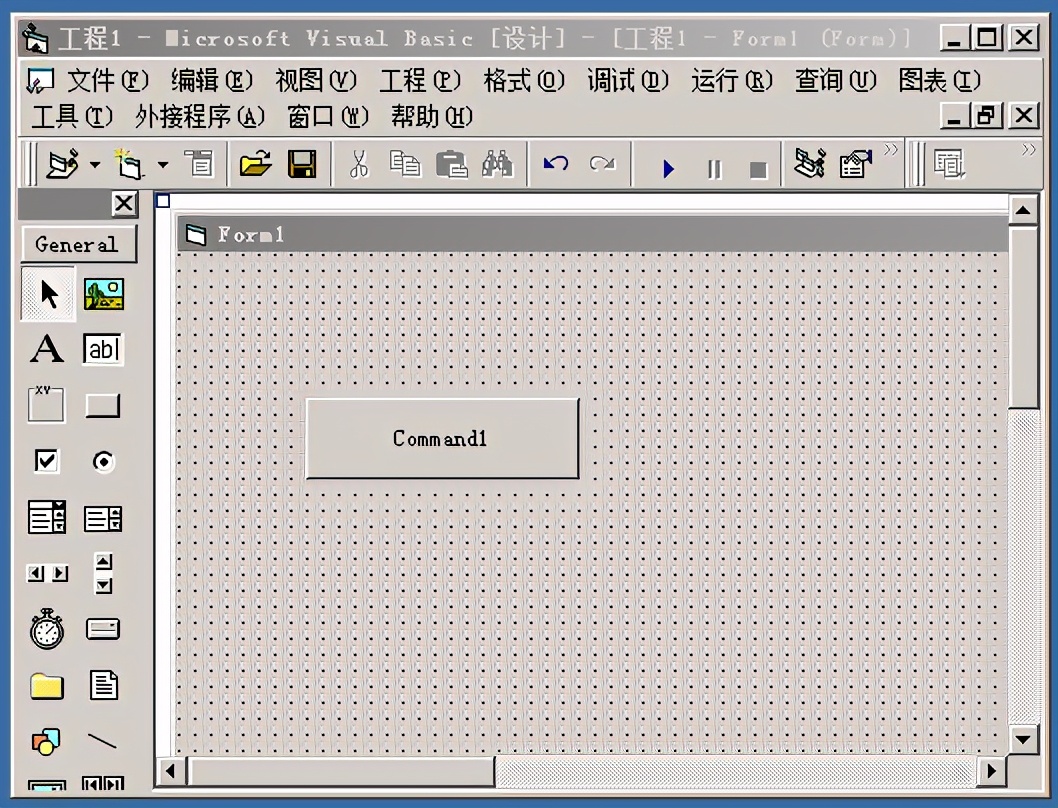Click the Add Form toolbar icon

(128, 164)
